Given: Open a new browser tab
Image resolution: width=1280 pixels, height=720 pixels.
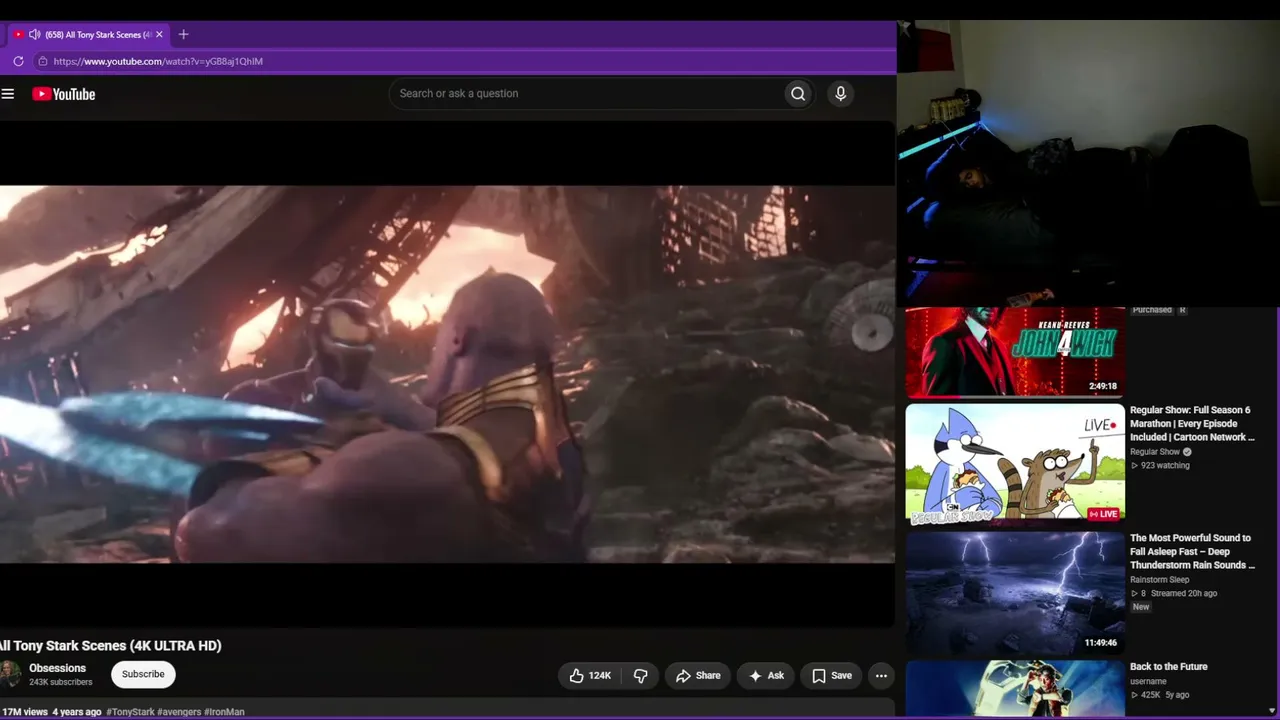Looking at the screenshot, I should [x=183, y=34].
